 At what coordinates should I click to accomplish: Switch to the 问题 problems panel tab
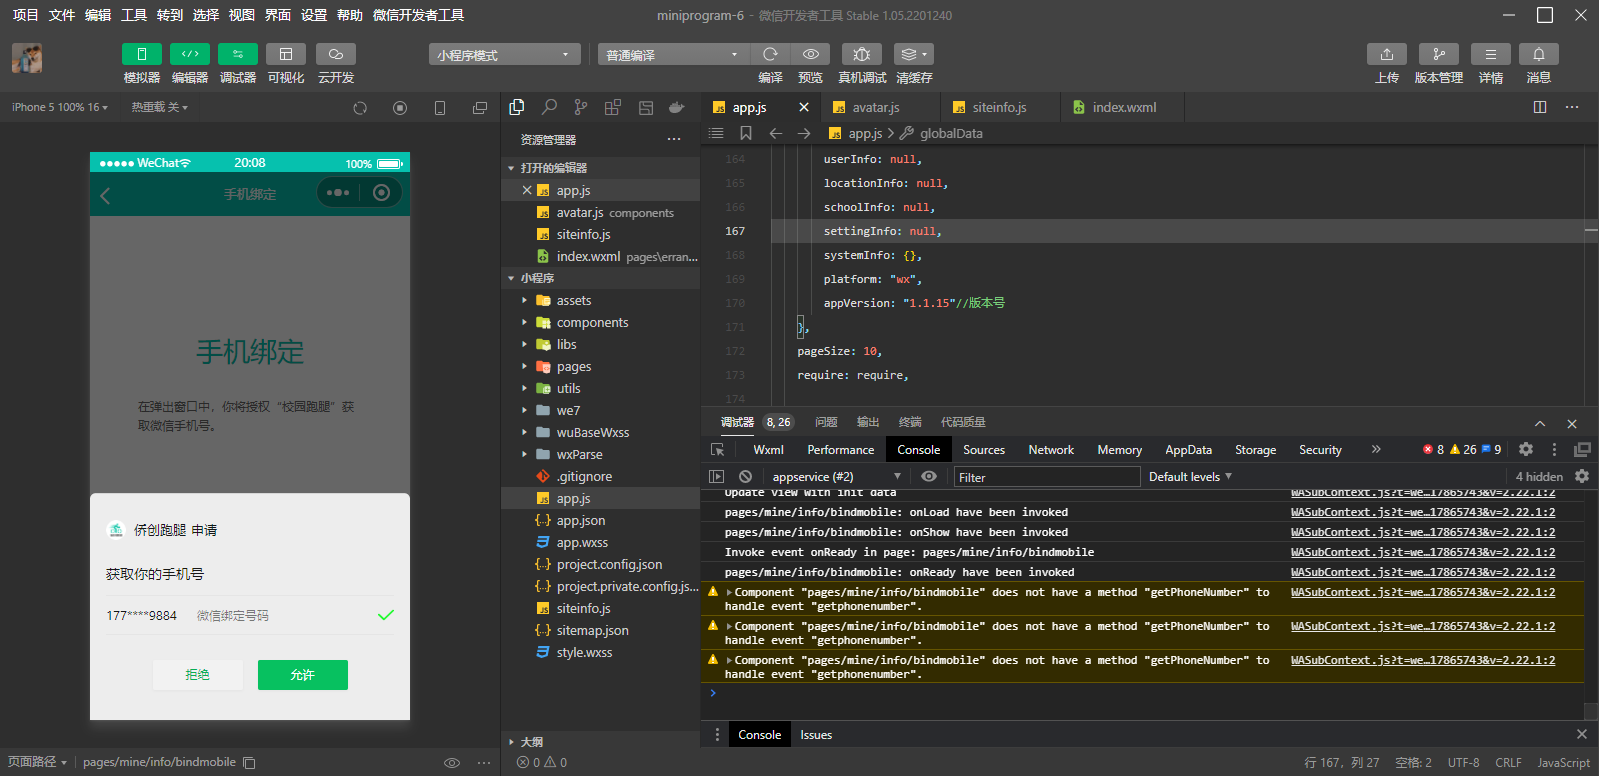coord(826,422)
